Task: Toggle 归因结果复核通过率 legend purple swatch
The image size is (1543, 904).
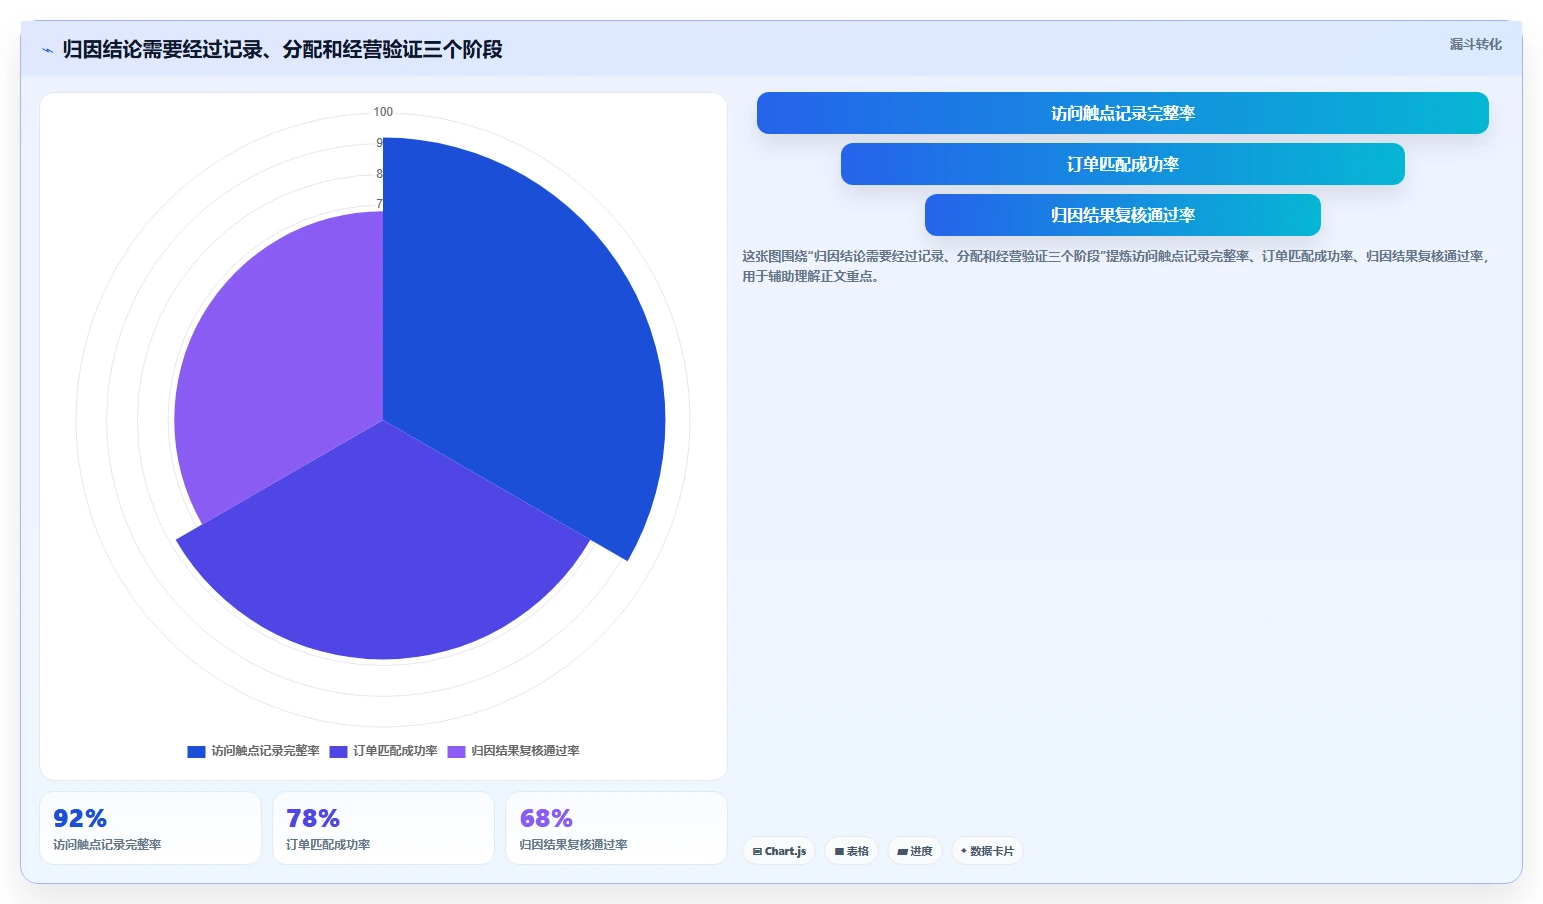Action: coord(456,751)
